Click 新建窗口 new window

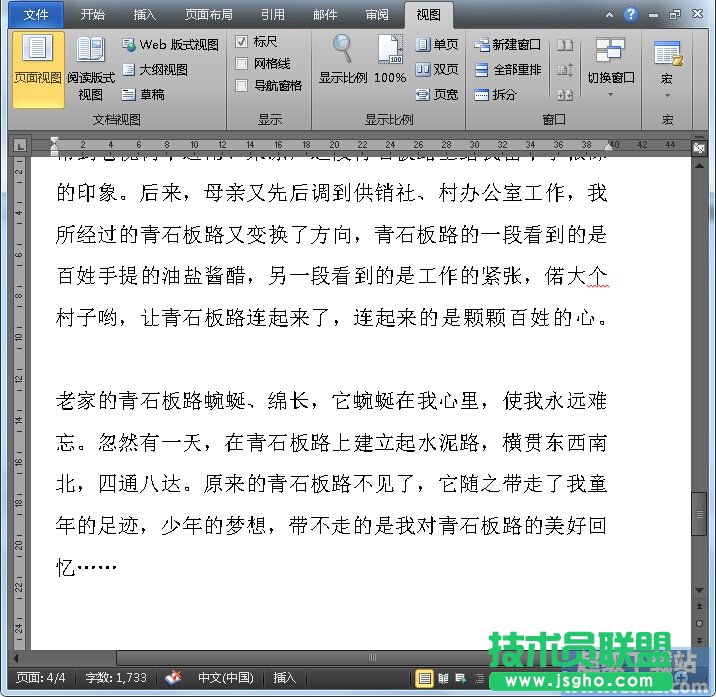[507, 45]
